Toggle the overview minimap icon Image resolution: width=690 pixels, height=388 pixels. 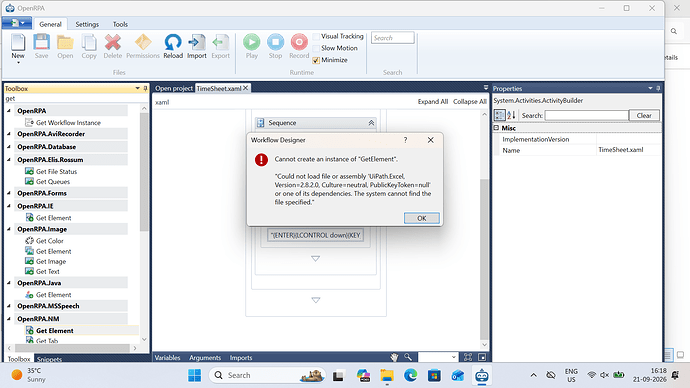482,357
